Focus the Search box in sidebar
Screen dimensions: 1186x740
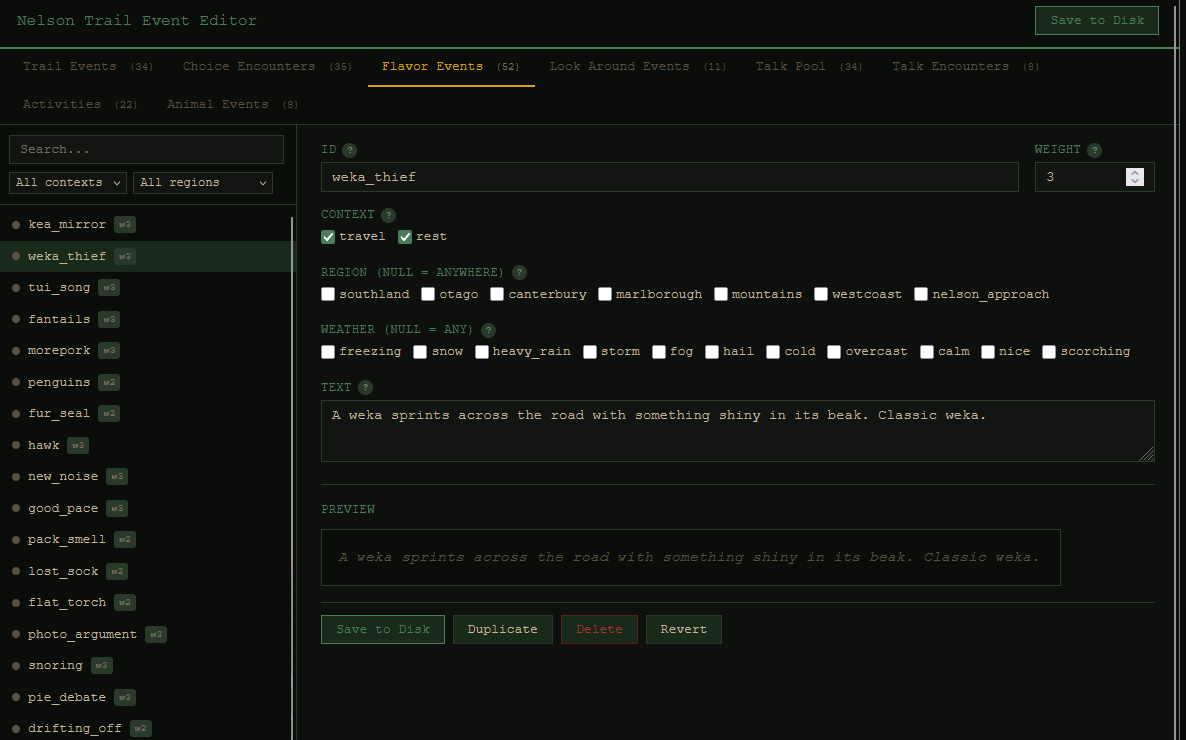pos(146,150)
